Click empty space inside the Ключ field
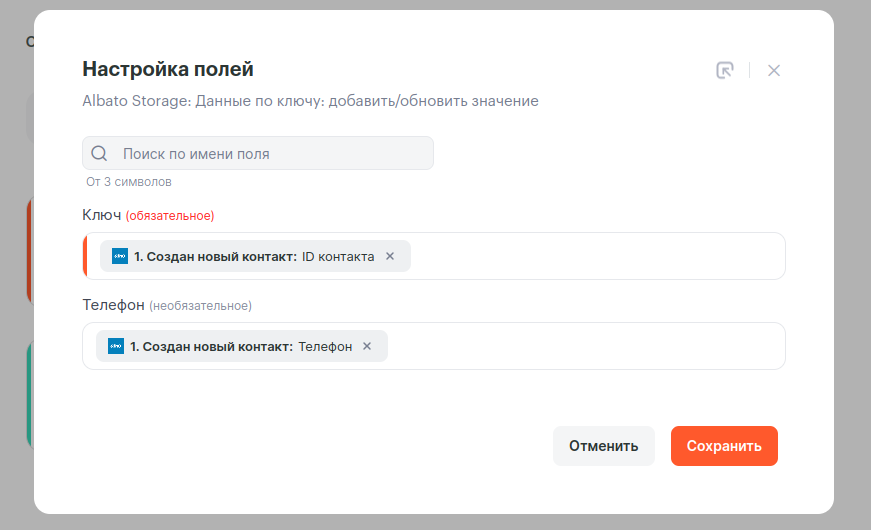The width and height of the screenshot is (871, 530). [600, 256]
